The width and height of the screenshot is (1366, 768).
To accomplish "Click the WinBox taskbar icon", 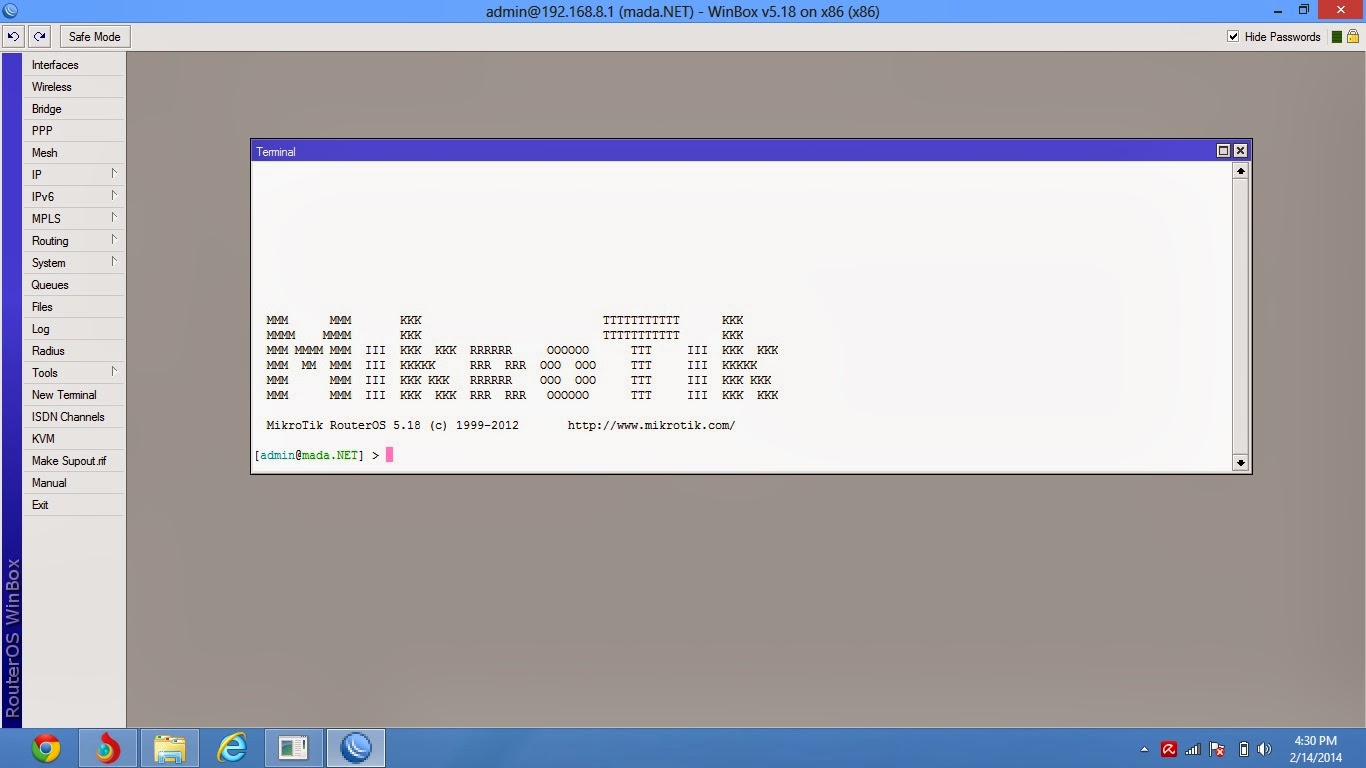I will click(356, 748).
